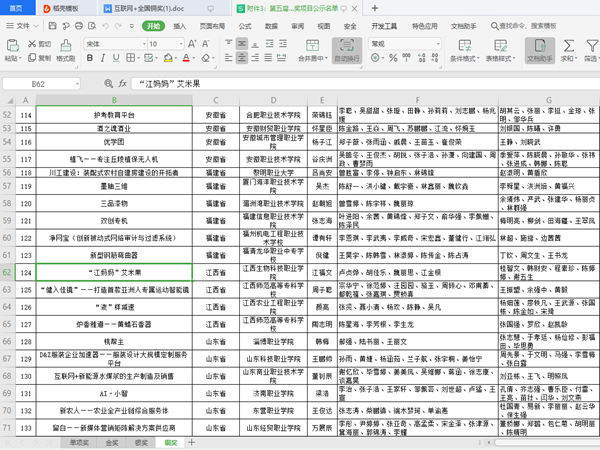Toggle italic formatting
Screen dimensions: 600x450
click(103, 58)
